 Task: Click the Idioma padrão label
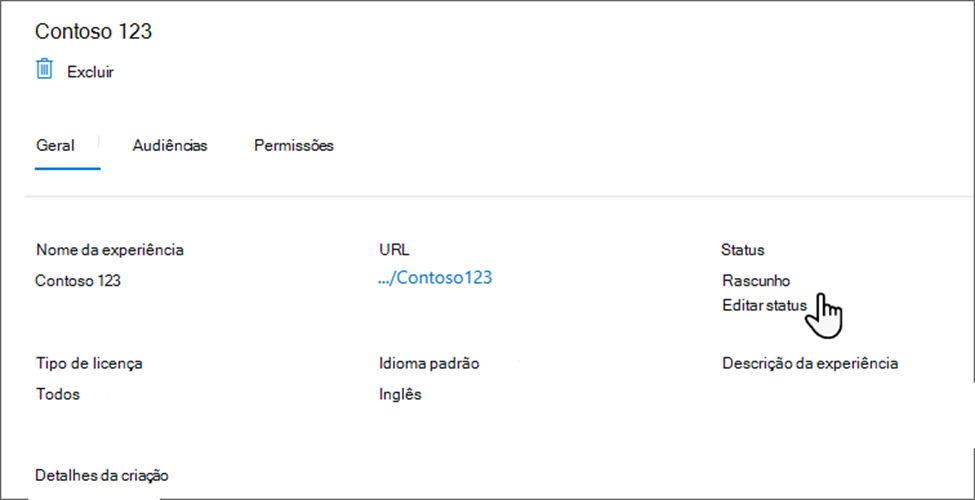[x=429, y=363]
